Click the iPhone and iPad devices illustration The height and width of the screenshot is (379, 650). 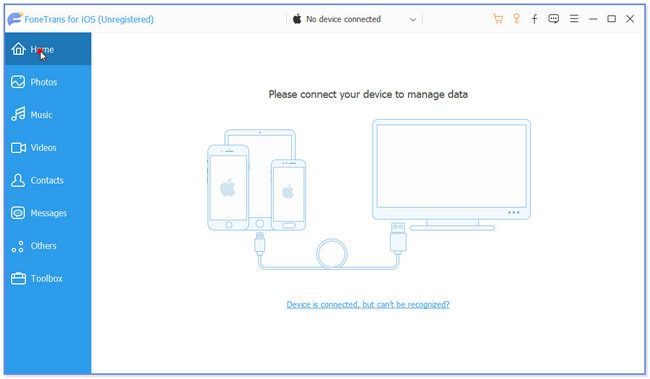(x=257, y=180)
